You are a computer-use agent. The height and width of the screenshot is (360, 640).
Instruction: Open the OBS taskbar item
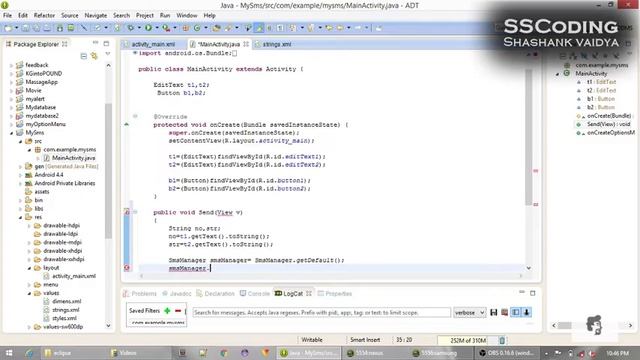(506, 353)
